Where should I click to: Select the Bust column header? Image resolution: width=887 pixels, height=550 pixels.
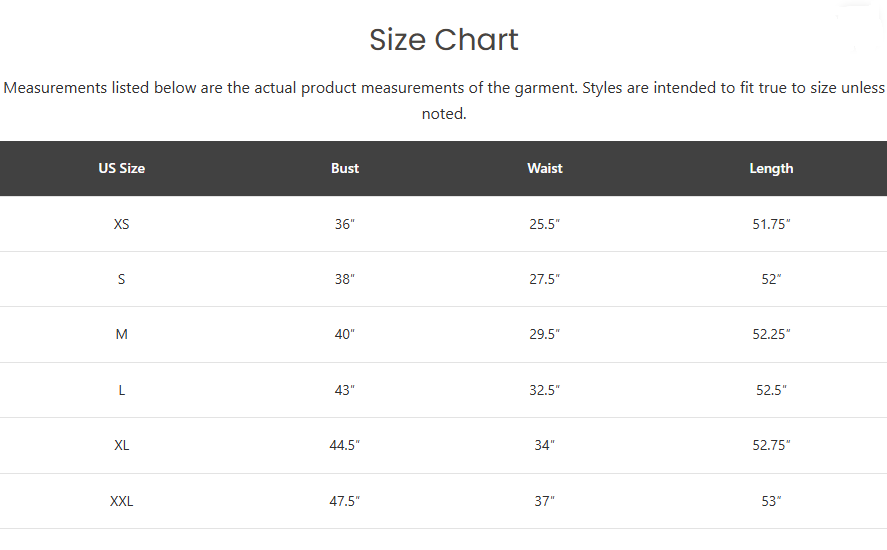tap(345, 168)
